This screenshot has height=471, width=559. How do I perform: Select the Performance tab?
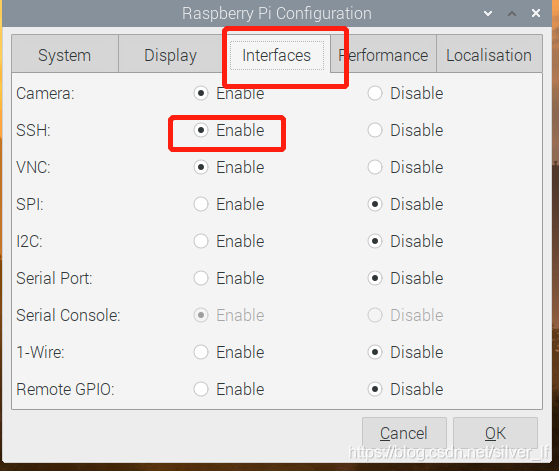tap(383, 55)
